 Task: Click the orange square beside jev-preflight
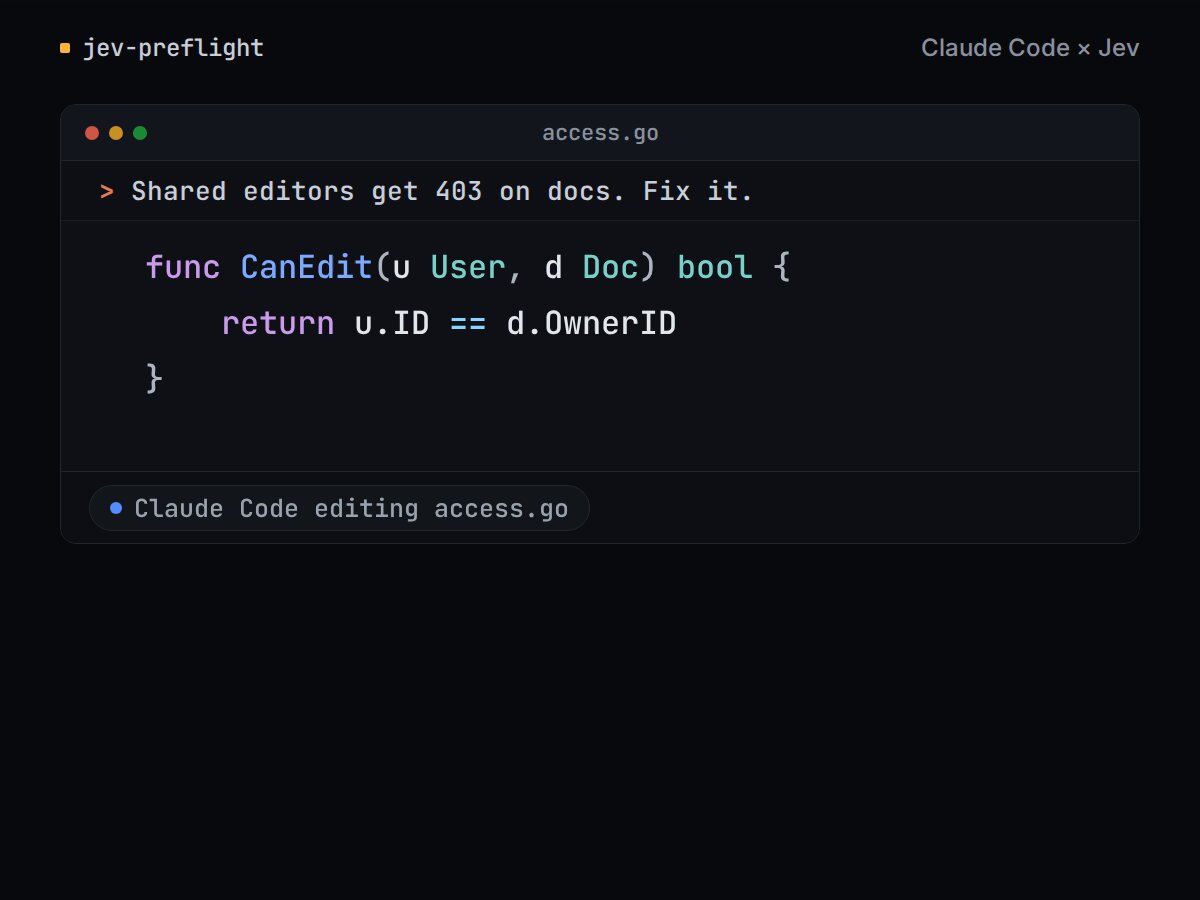(65, 48)
